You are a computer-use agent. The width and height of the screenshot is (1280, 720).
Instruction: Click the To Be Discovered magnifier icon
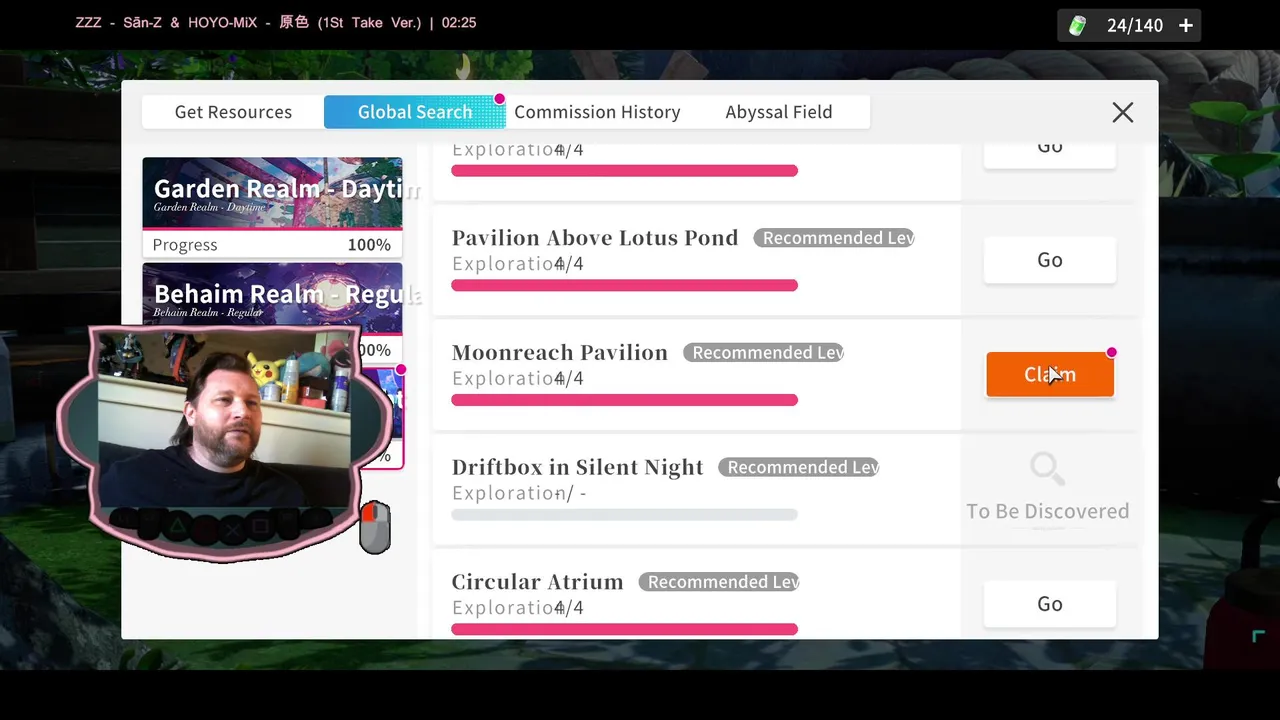point(1047,468)
